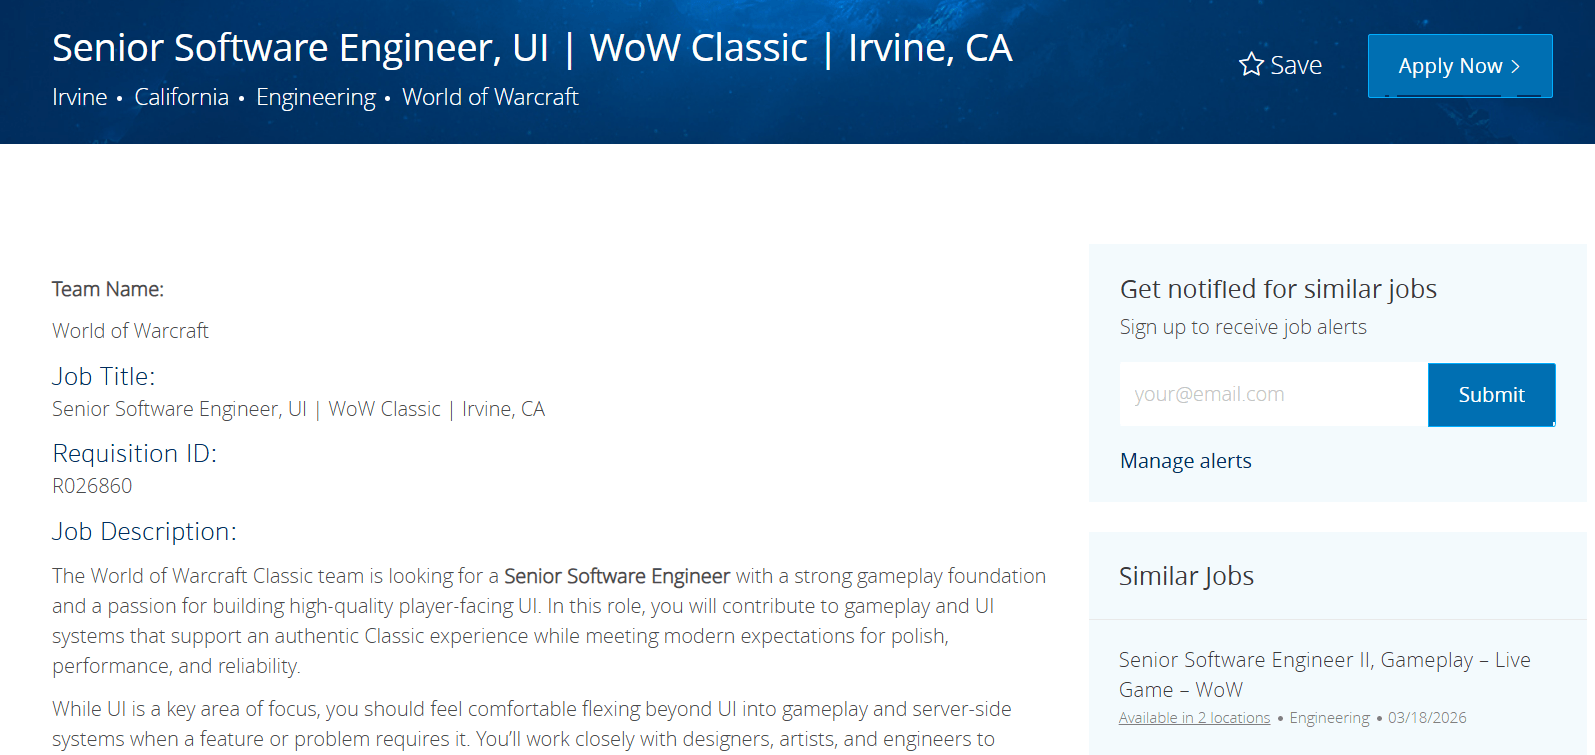Submit the job alert email form
Image resolution: width=1595 pixels, height=755 pixels.
tap(1491, 394)
